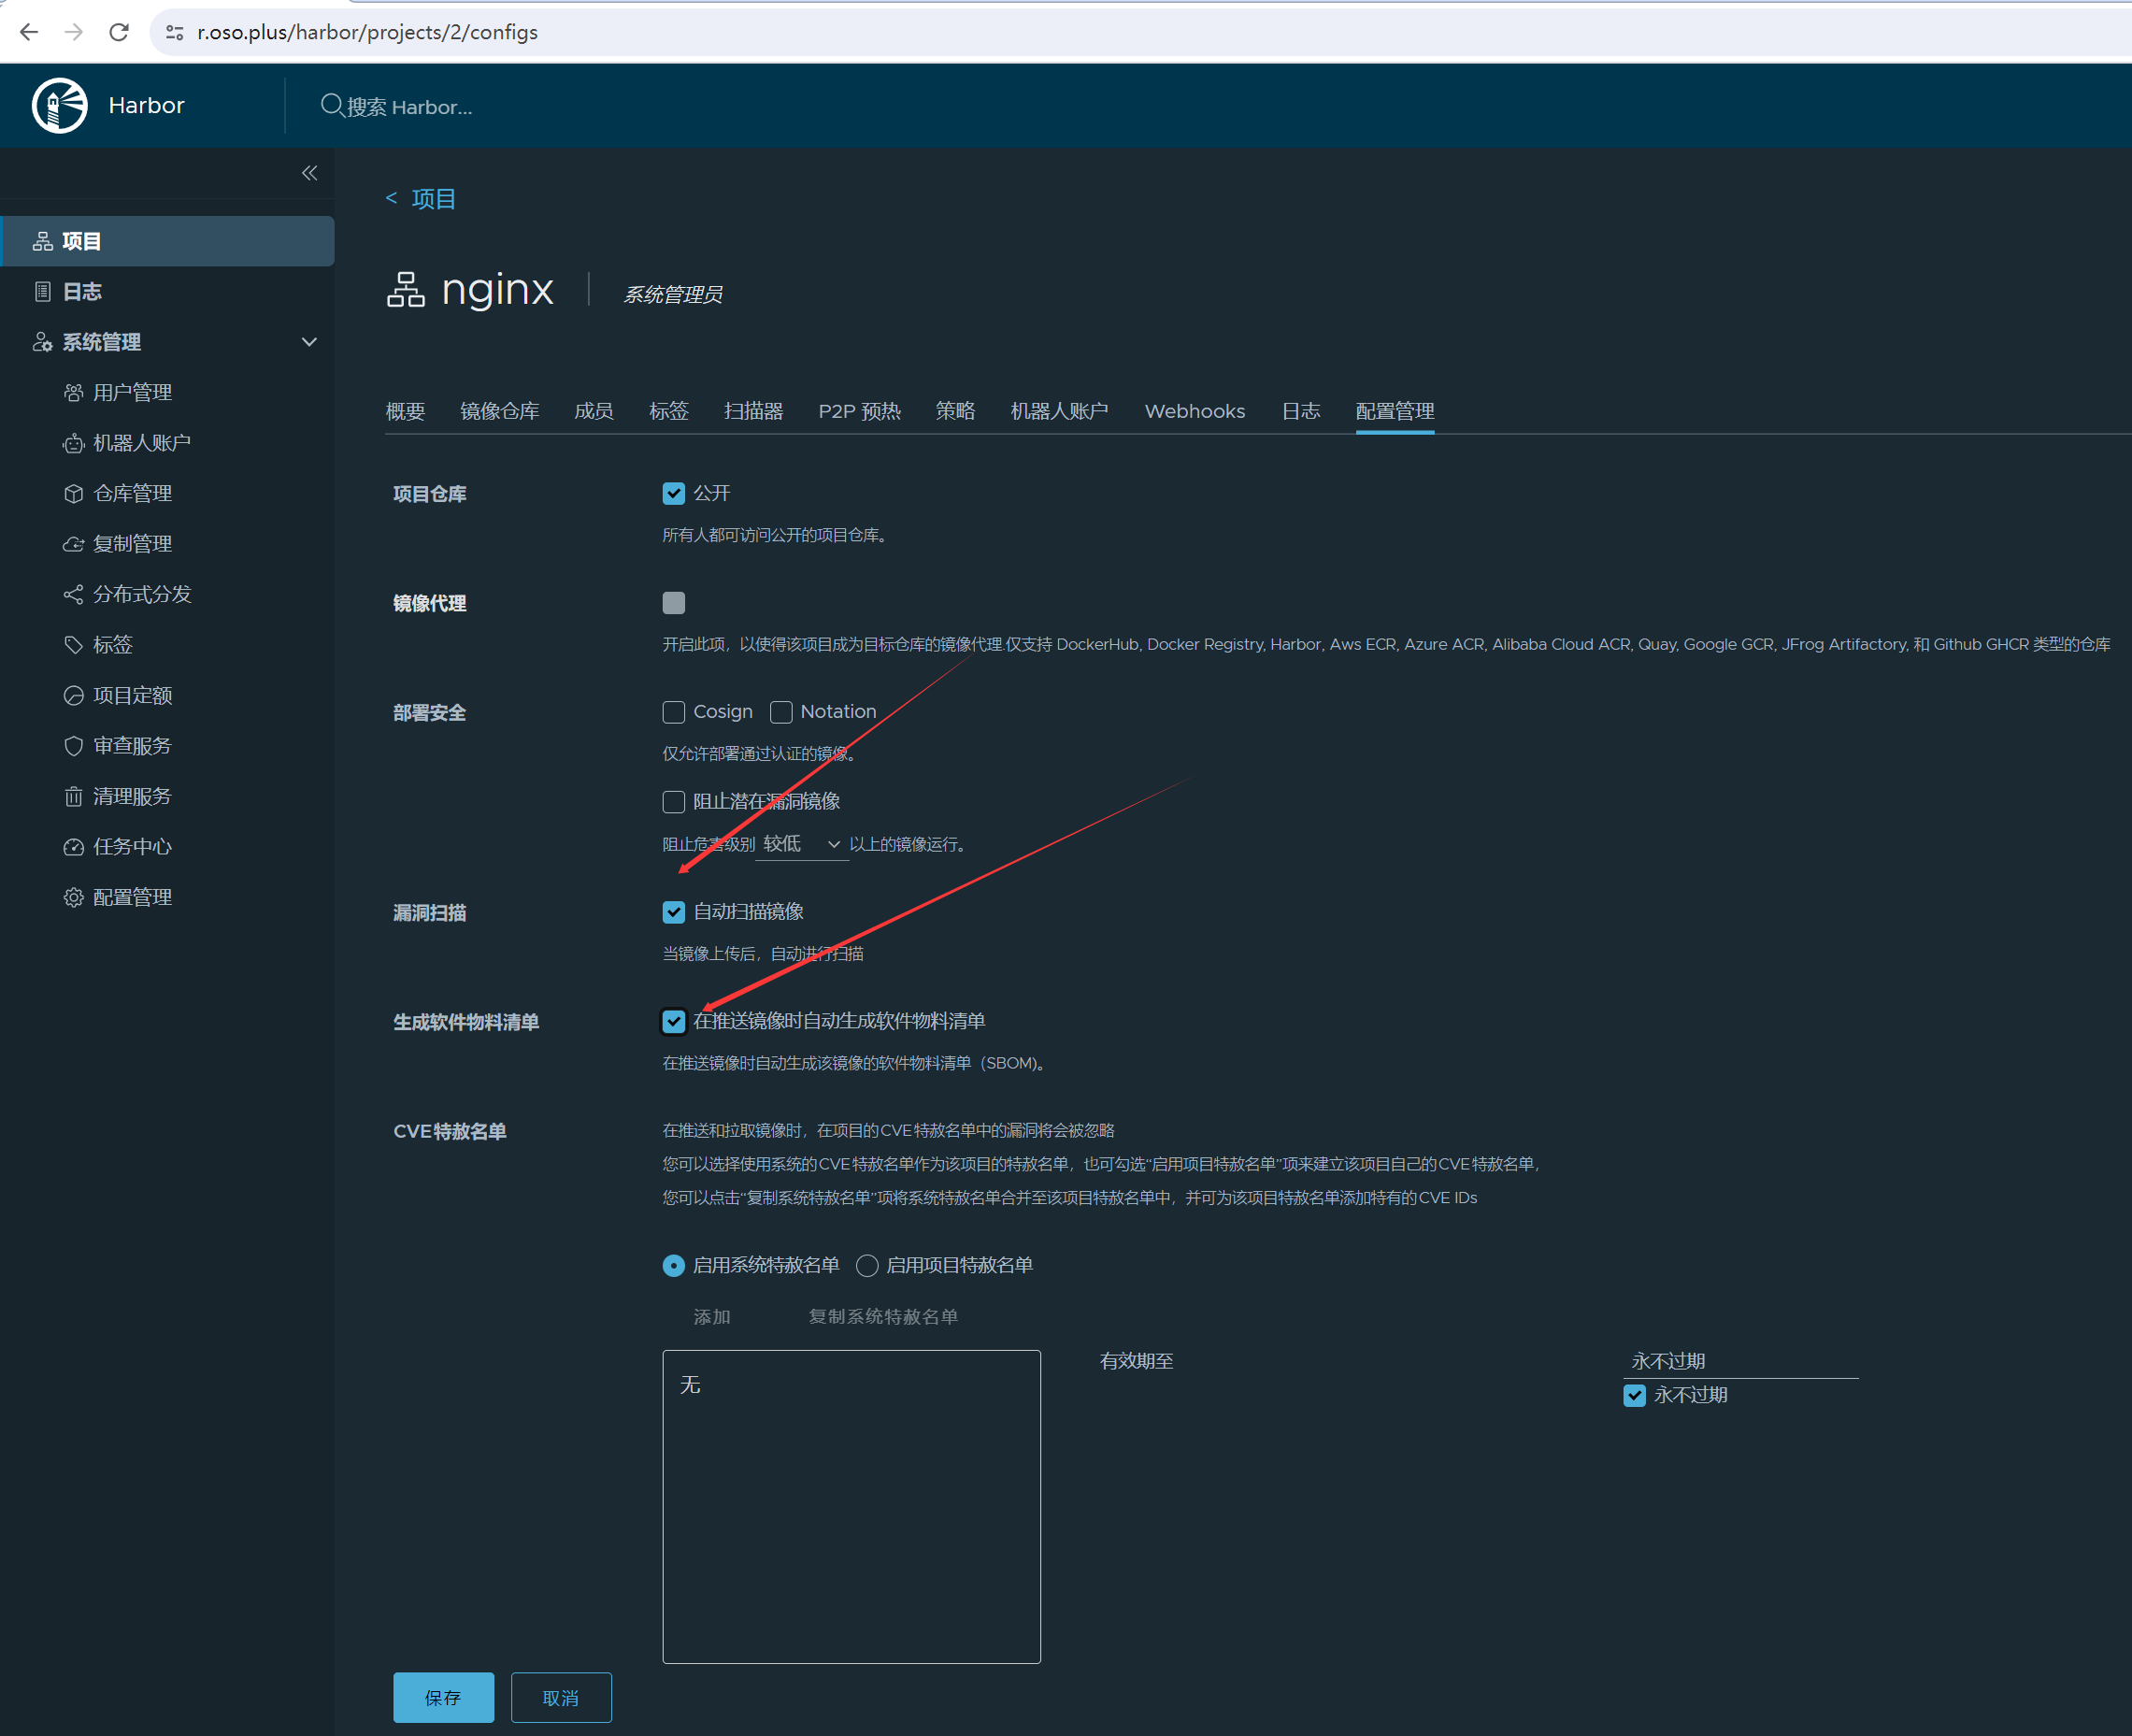
Task: Open 清理服务 in the sidebar
Action: pos(132,796)
